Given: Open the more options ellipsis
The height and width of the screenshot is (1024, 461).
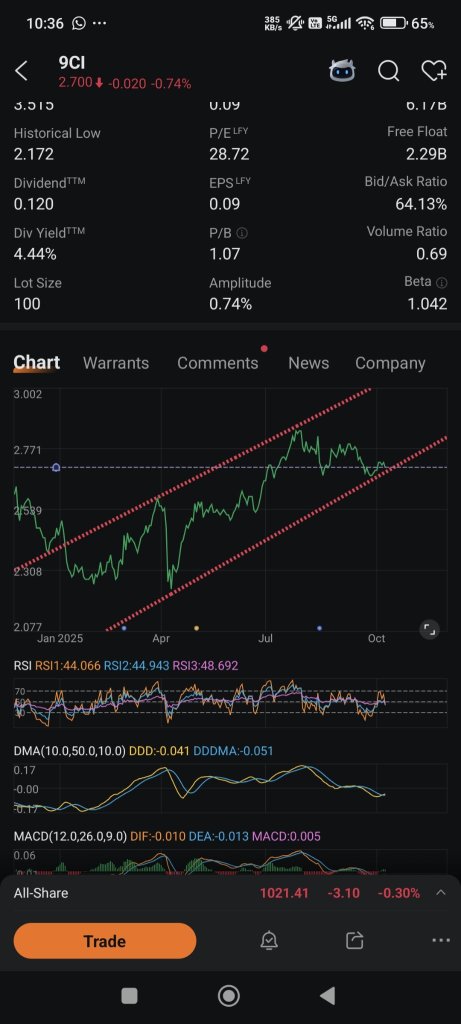Looking at the screenshot, I should point(441,940).
